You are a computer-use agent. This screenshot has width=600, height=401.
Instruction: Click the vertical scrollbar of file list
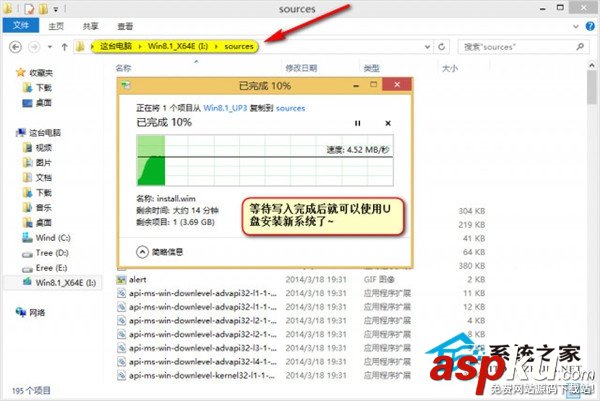(x=591, y=87)
